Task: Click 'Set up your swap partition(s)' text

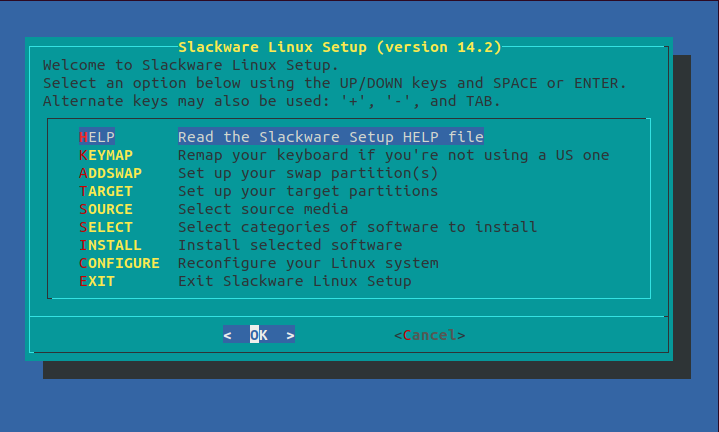Action: [x=308, y=173]
